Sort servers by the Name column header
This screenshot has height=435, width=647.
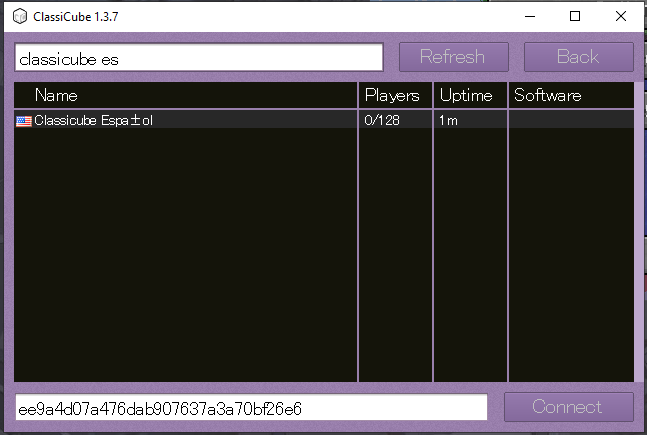pyautogui.click(x=186, y=95)
